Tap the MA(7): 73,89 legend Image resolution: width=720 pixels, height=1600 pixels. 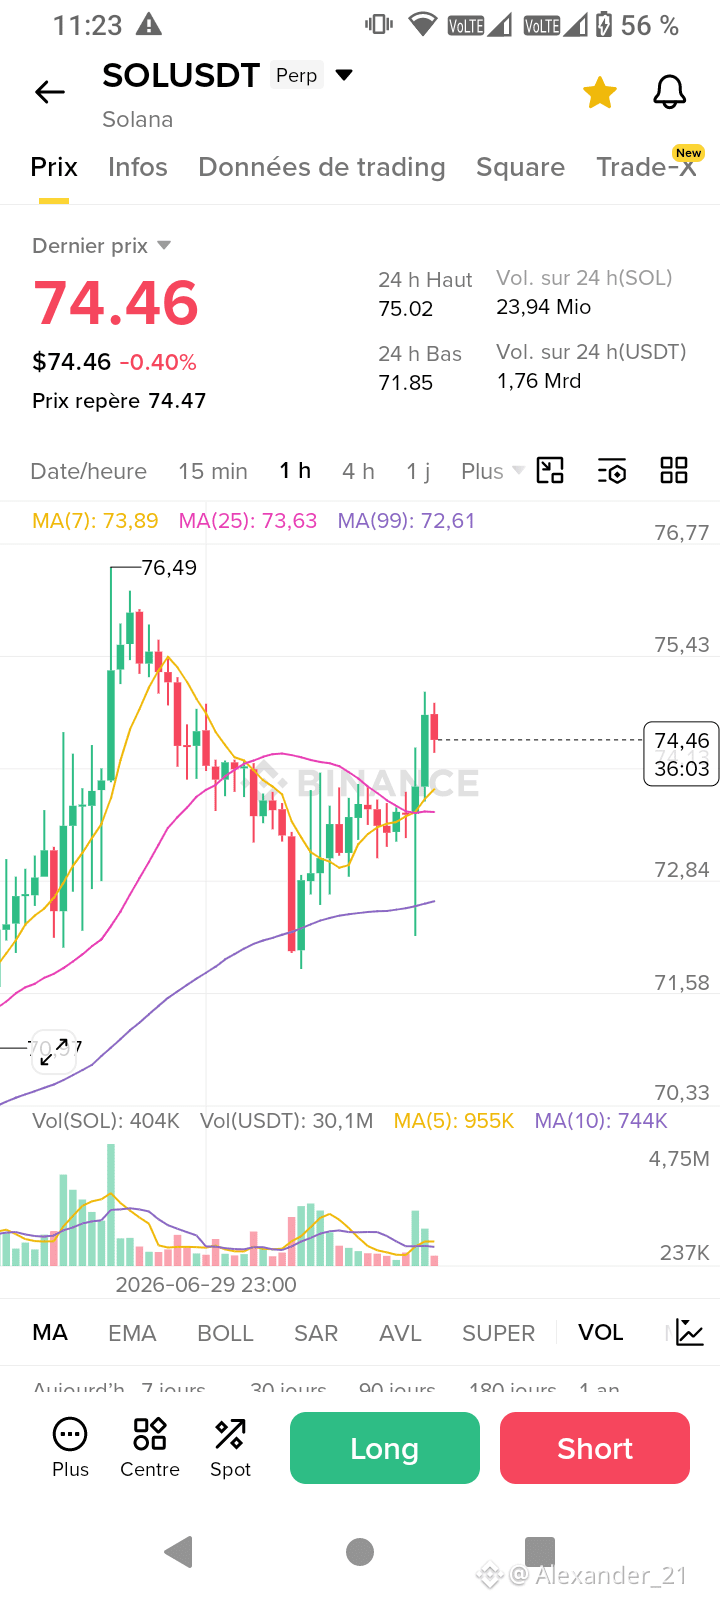point(95,521)
